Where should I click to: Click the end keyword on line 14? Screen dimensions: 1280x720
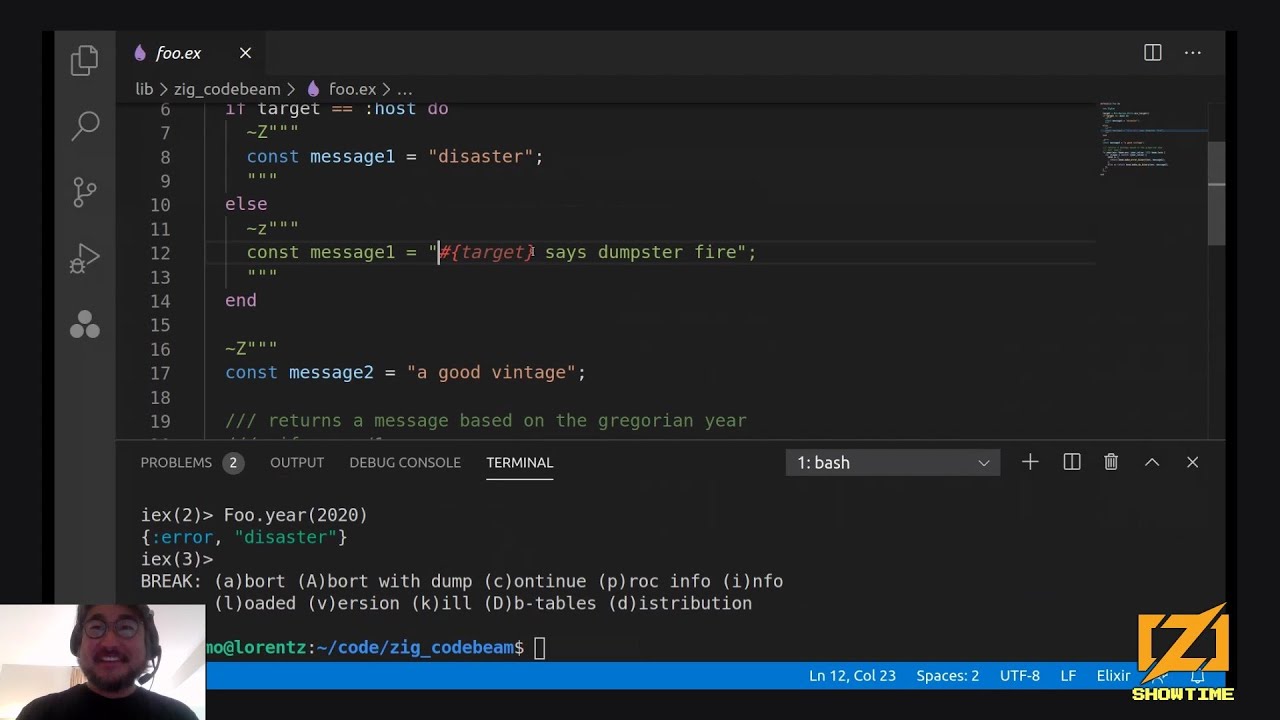(241, 301)
